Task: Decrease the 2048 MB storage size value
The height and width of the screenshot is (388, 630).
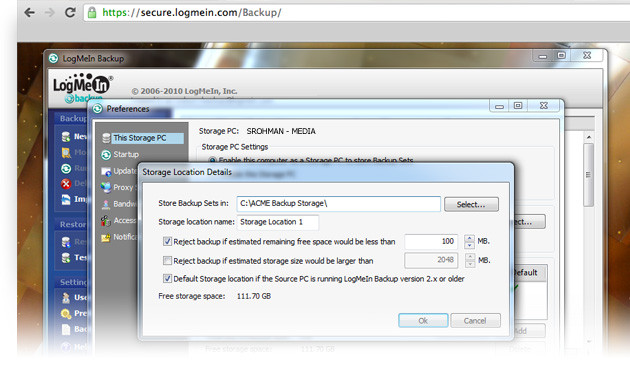Action: pyautogui.click(x=470, y=264)
